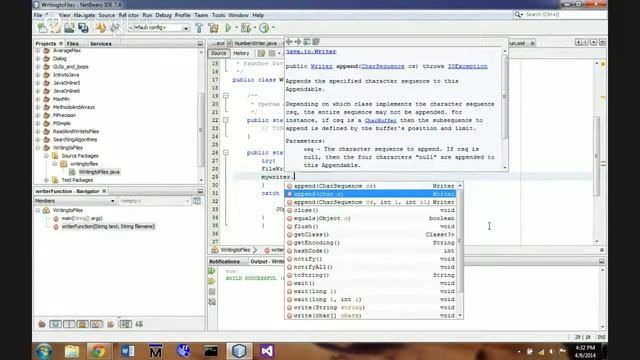Minimize the Output window panel
This screenshot has height=360, width=640.
(602, 261)
